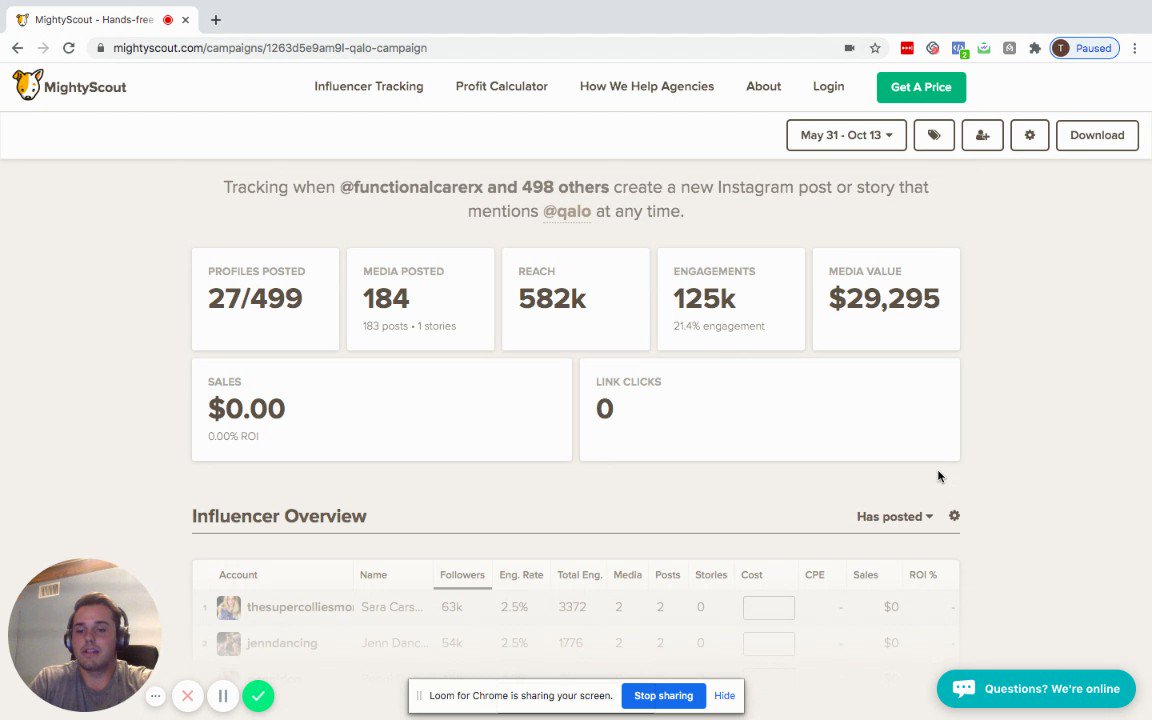Bookmark page with star icon
1152x720 pixels.
(875, 48)
